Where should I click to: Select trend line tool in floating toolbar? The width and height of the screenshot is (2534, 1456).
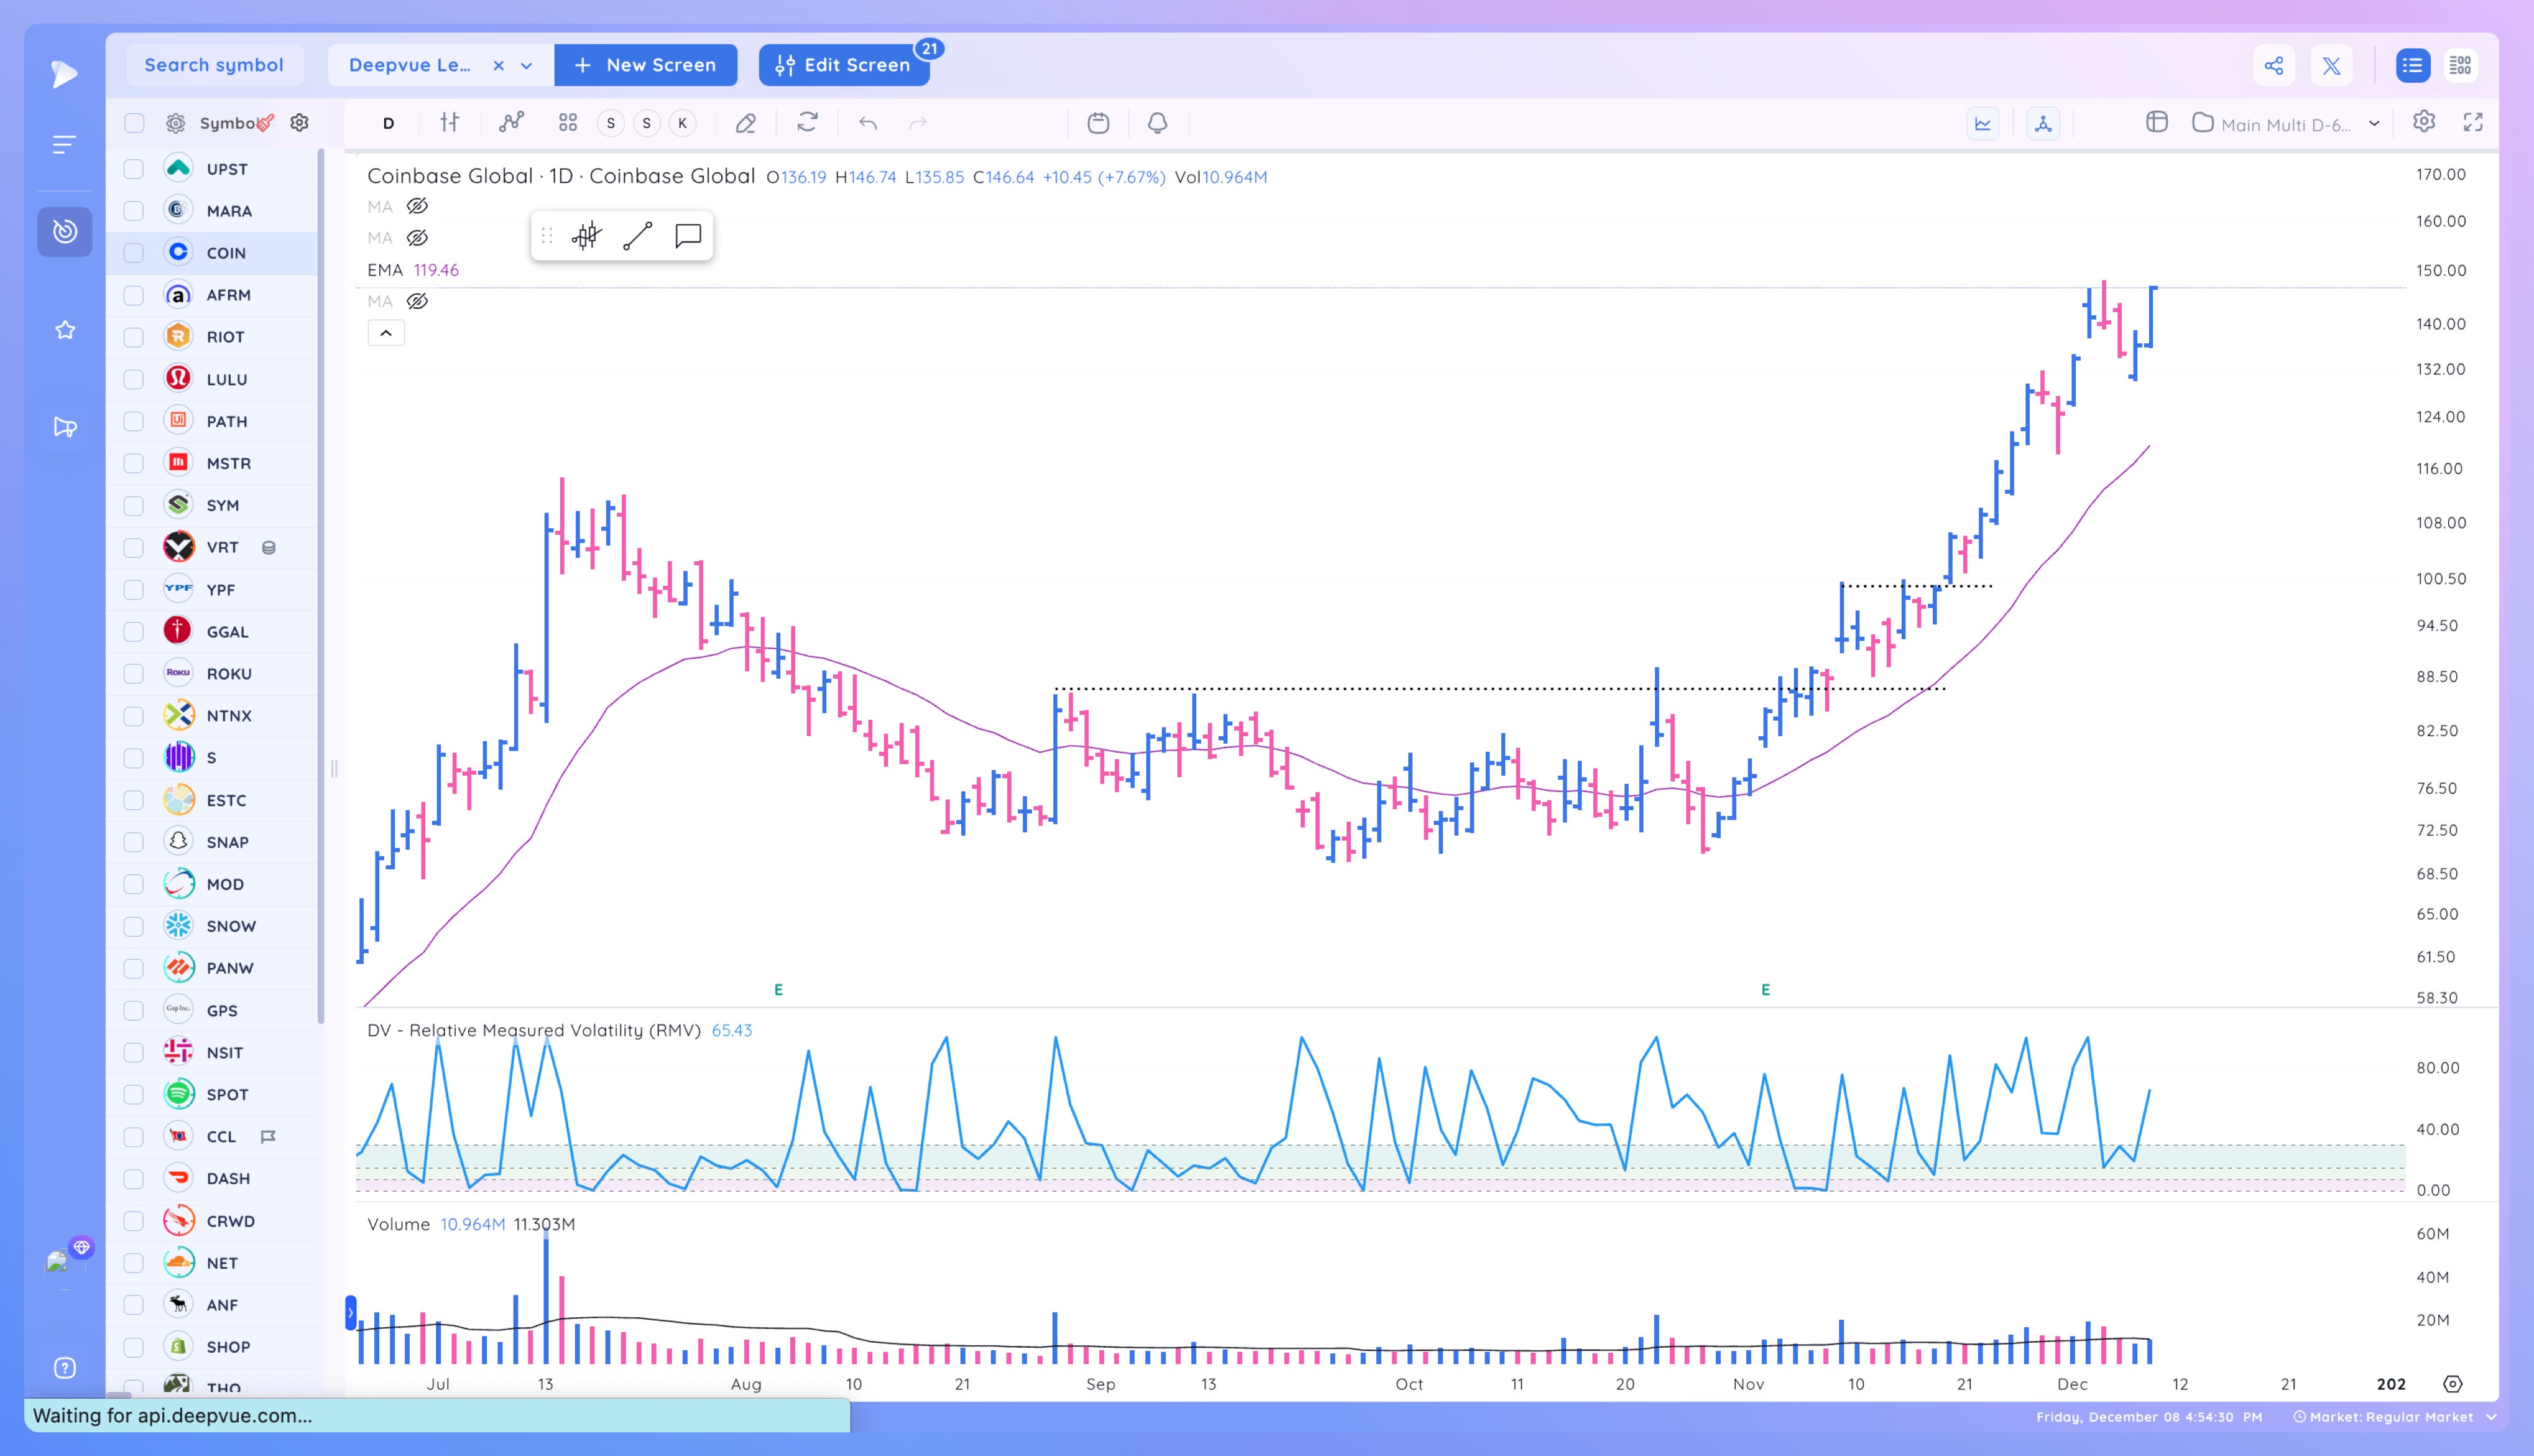[637, 236]
